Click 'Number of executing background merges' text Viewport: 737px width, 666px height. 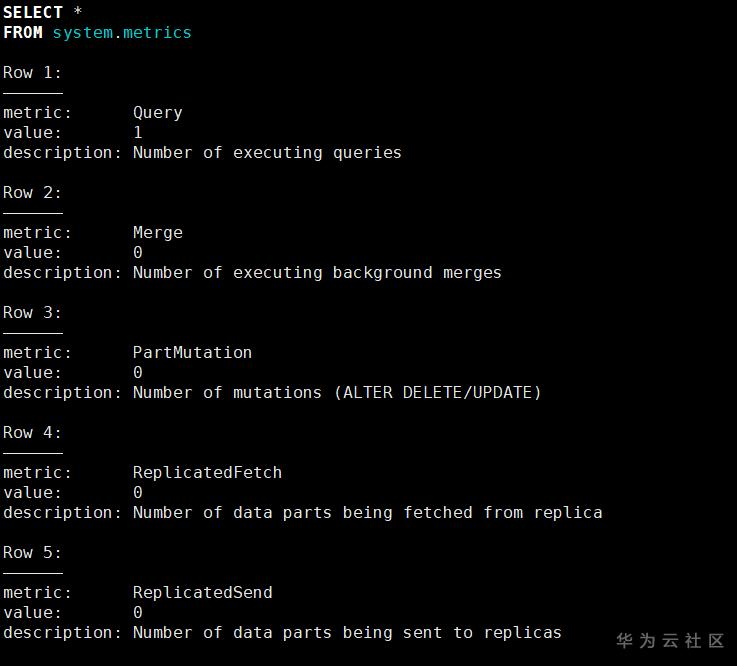(x=317, y=272)
